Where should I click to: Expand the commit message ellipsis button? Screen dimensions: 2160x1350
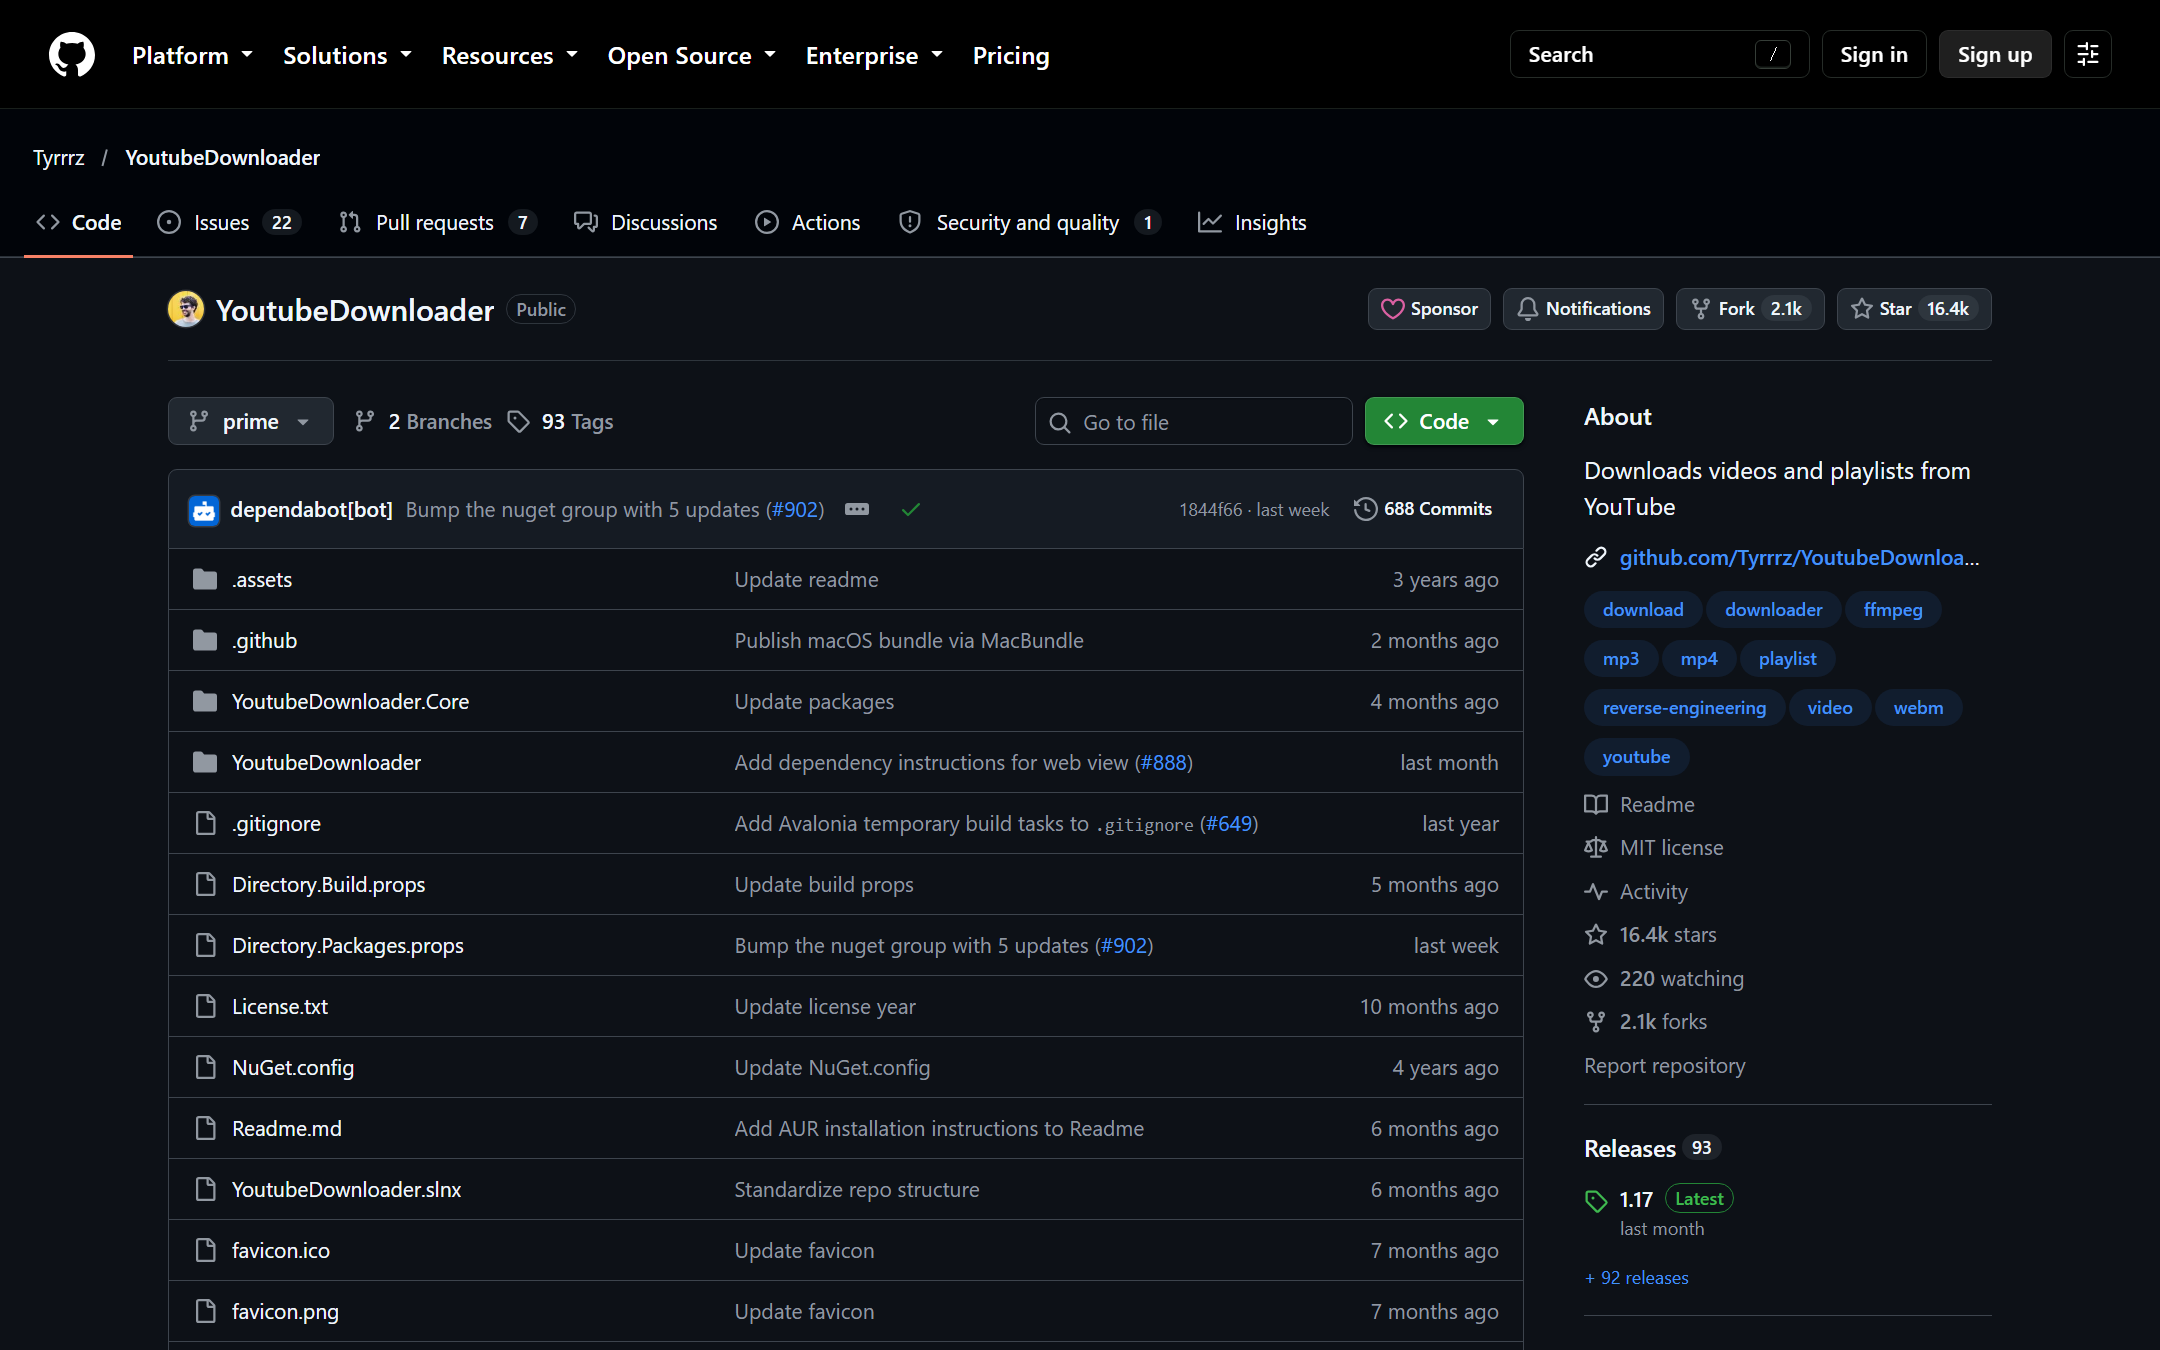(857, 509)
